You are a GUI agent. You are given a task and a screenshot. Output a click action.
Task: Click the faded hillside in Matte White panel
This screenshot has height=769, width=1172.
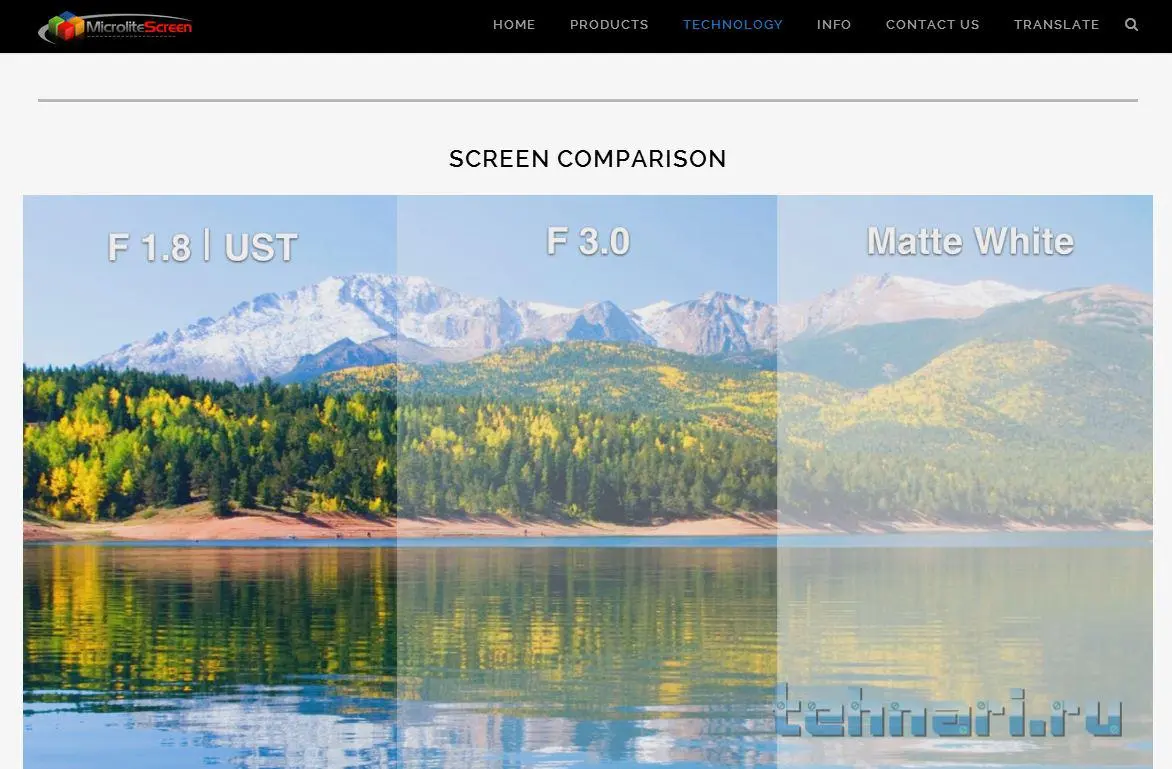[x=964, y=419]
